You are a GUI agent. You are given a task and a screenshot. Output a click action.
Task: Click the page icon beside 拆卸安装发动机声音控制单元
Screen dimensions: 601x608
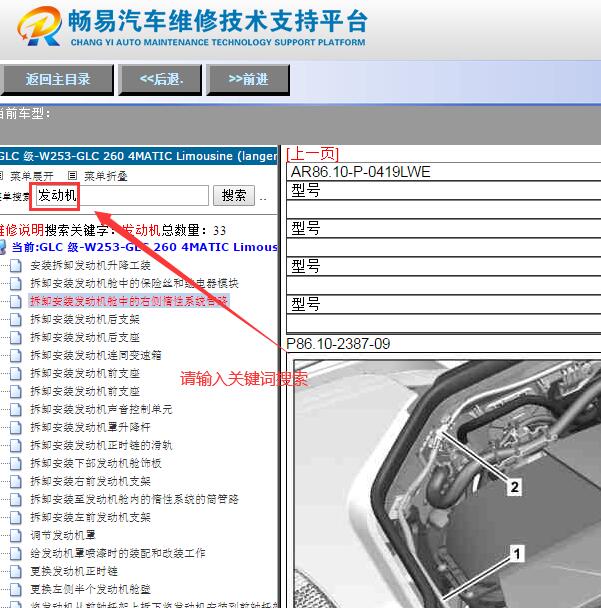[16, 409]
